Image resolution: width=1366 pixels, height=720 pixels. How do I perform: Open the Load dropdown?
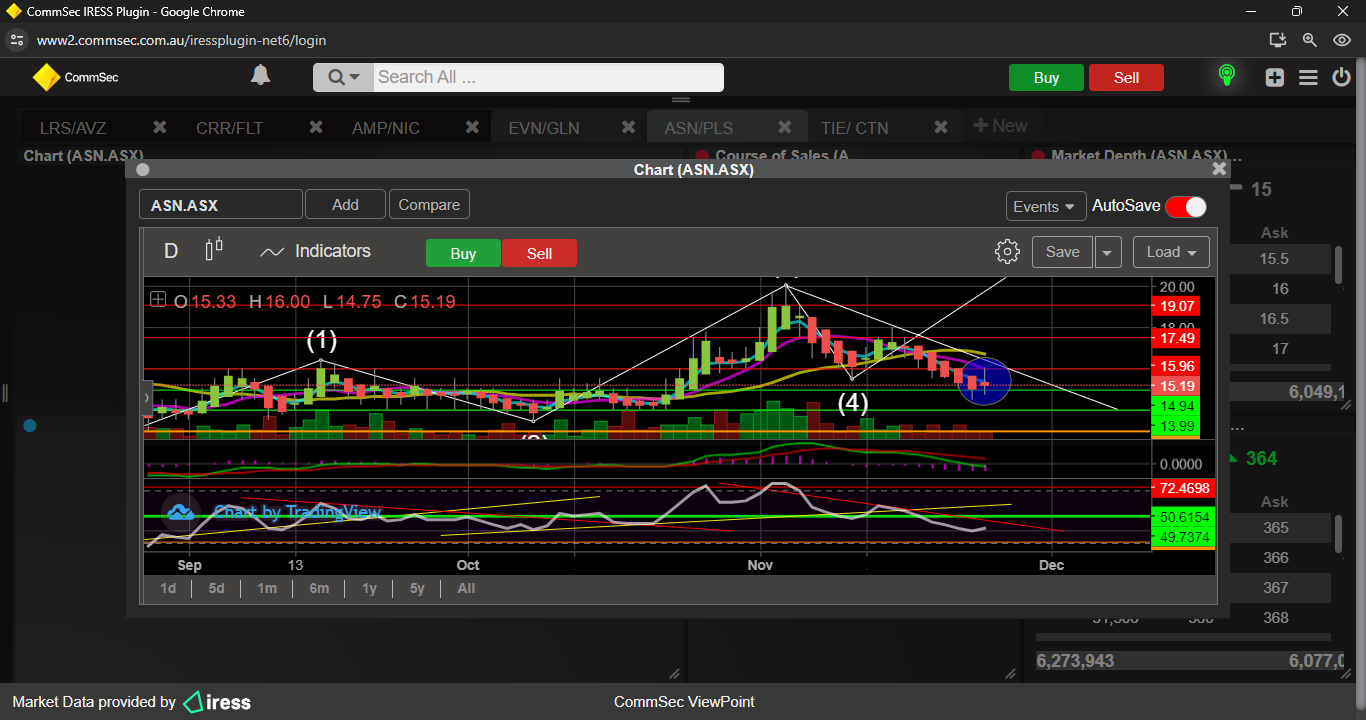click(x=1171, y=252)
